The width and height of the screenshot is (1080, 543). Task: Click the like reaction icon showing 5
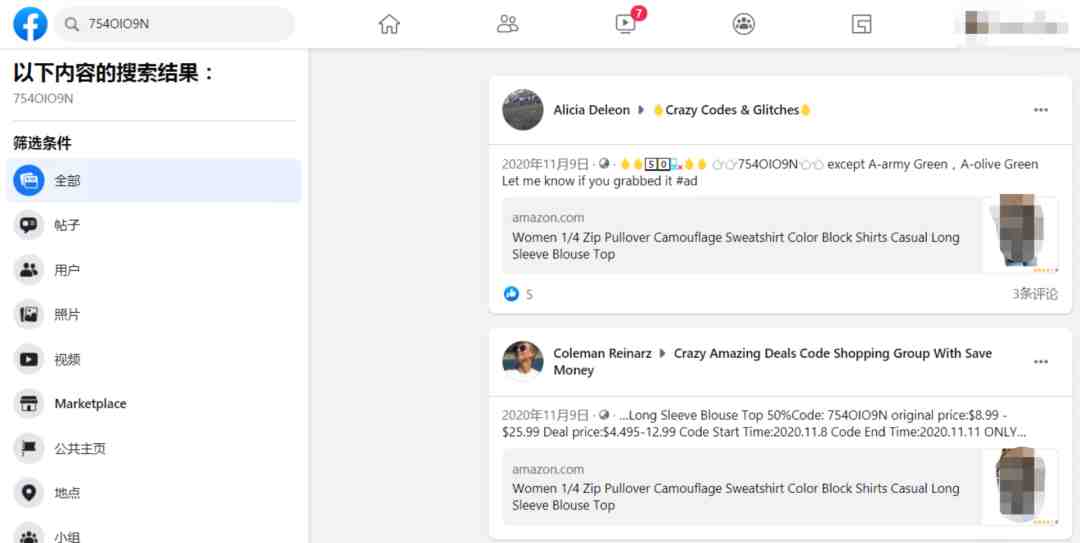pos(511,294)
